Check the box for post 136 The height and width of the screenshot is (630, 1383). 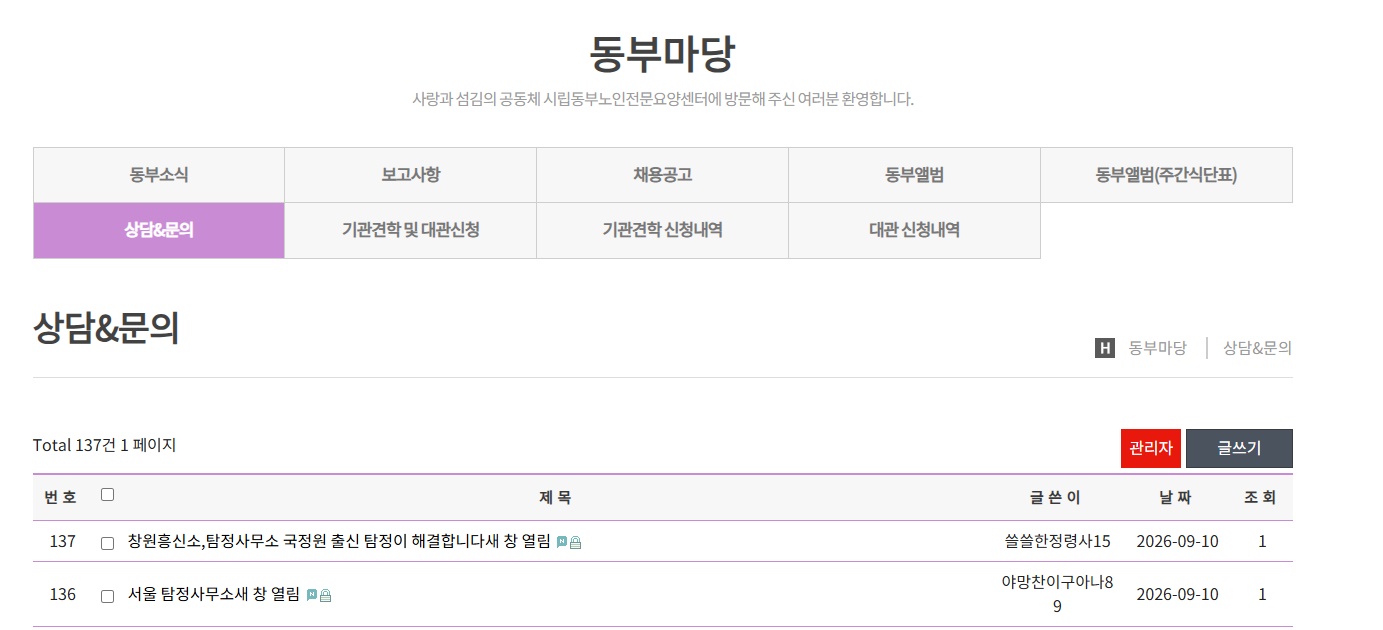pos(108,596)
